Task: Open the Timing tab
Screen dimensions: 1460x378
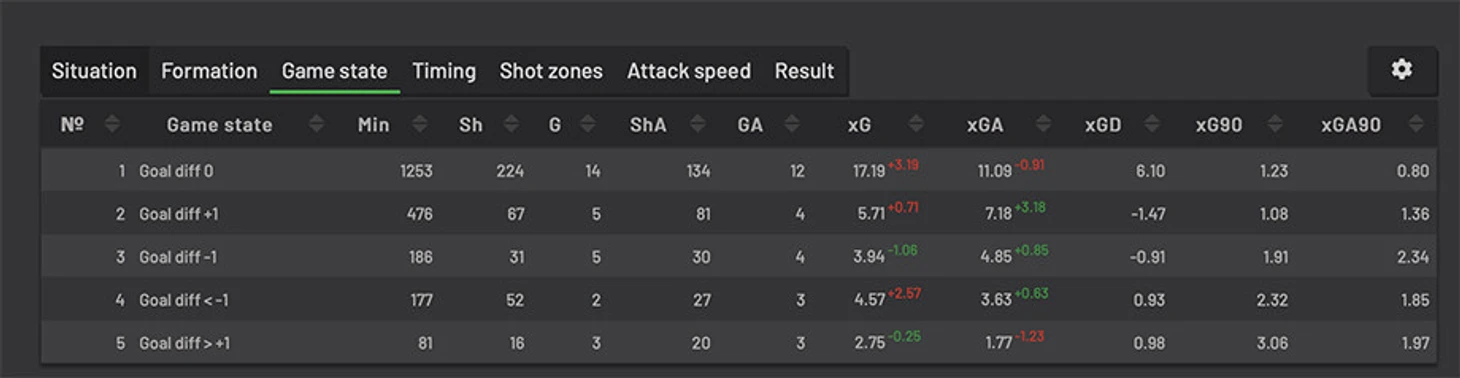Action: coord(444,71)
